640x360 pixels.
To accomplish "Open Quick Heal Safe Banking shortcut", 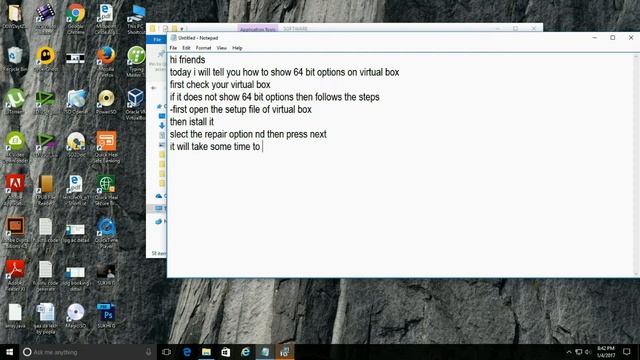I will point(106,147).
